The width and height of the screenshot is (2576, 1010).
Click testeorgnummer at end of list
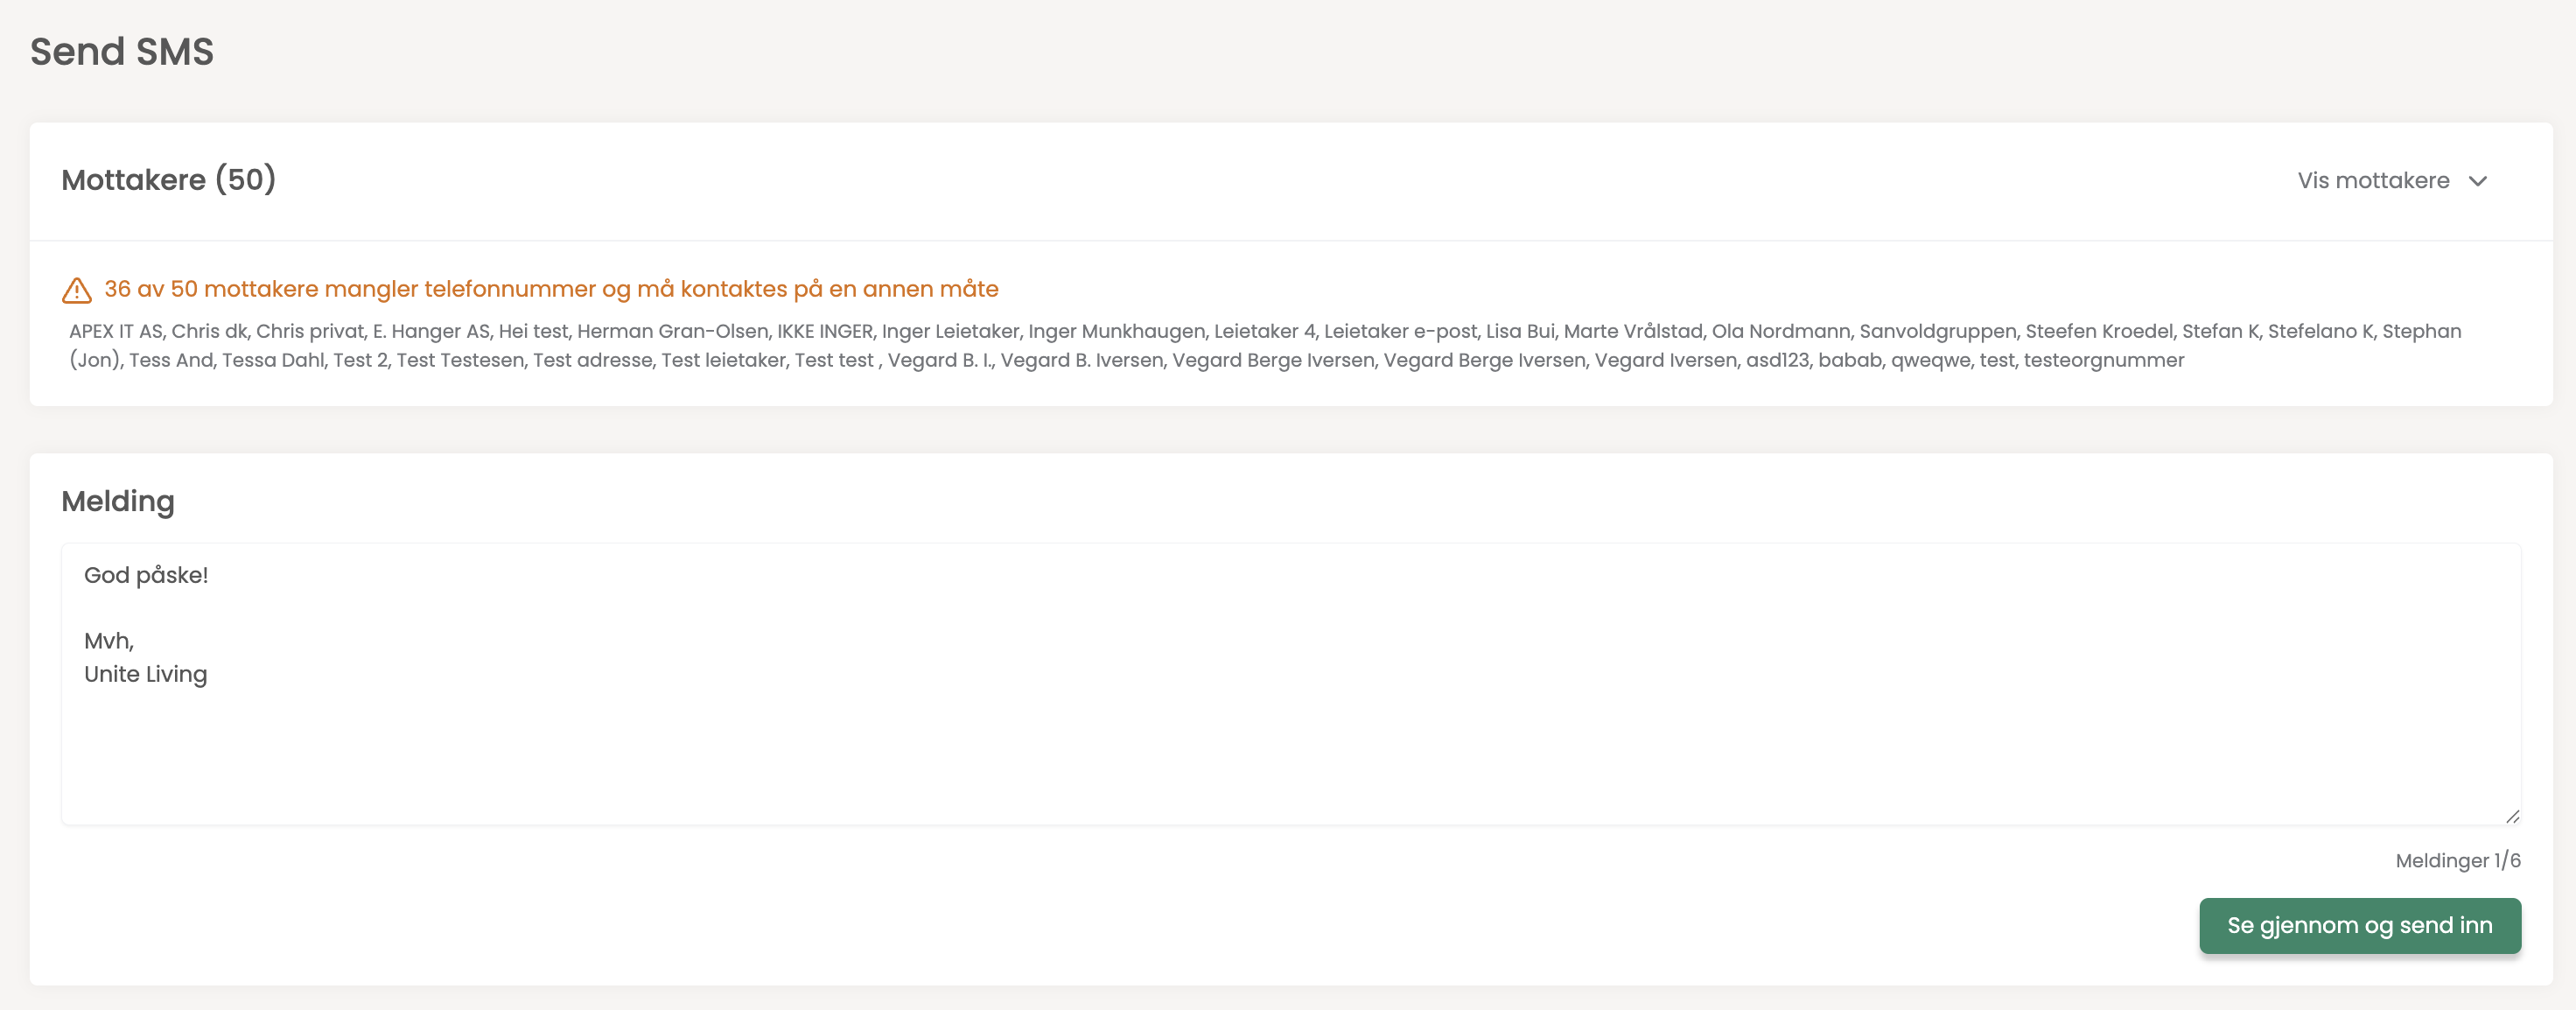click(2103, 360)
